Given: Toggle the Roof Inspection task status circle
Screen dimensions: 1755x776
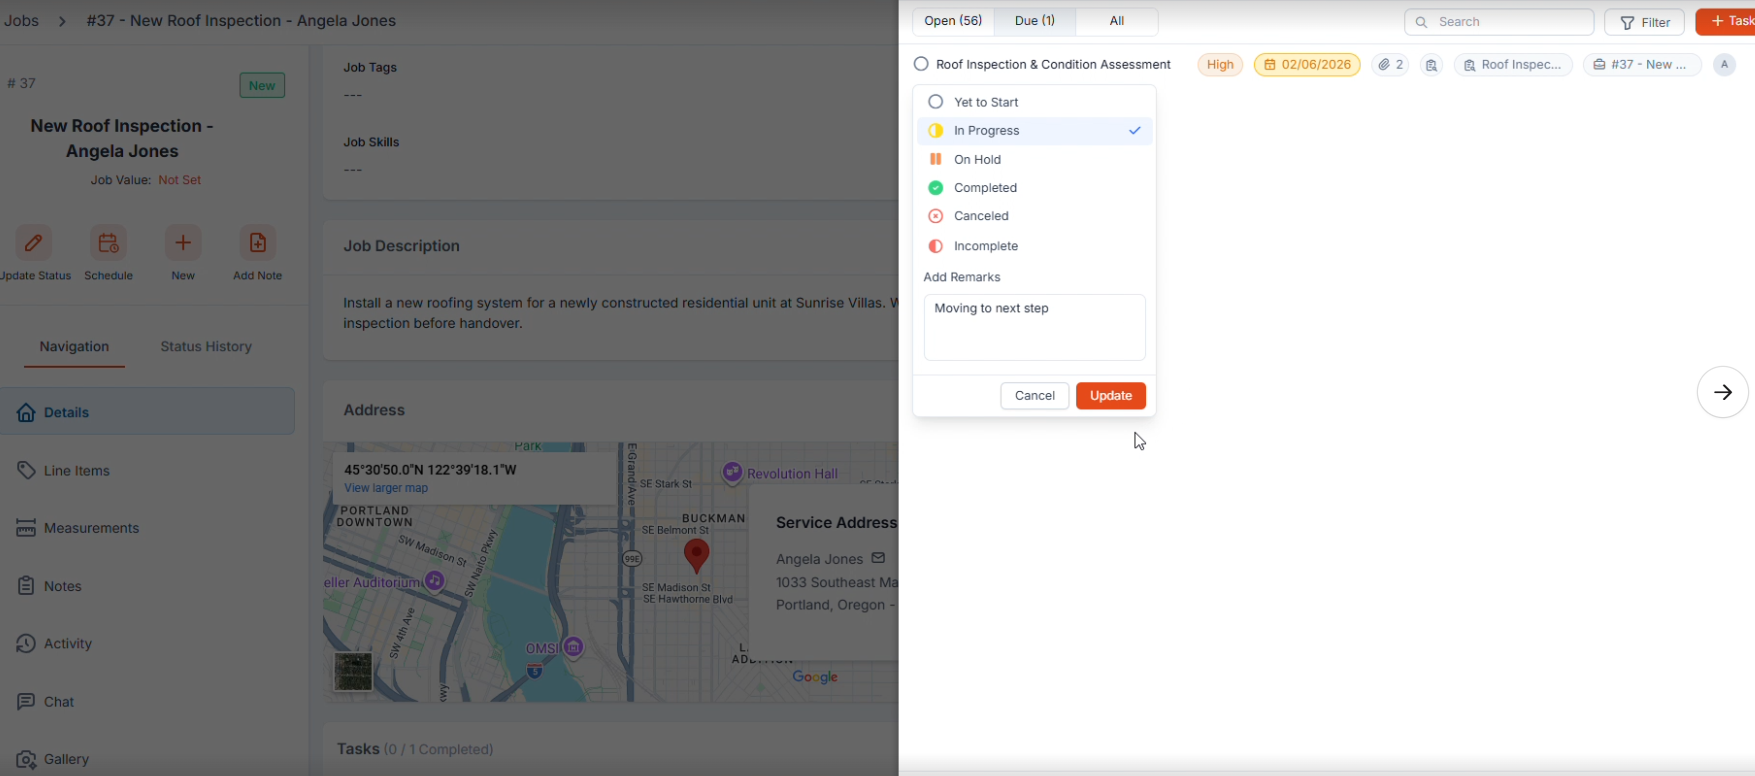Looking at the screenshot, I should click(x=921, y=65).
